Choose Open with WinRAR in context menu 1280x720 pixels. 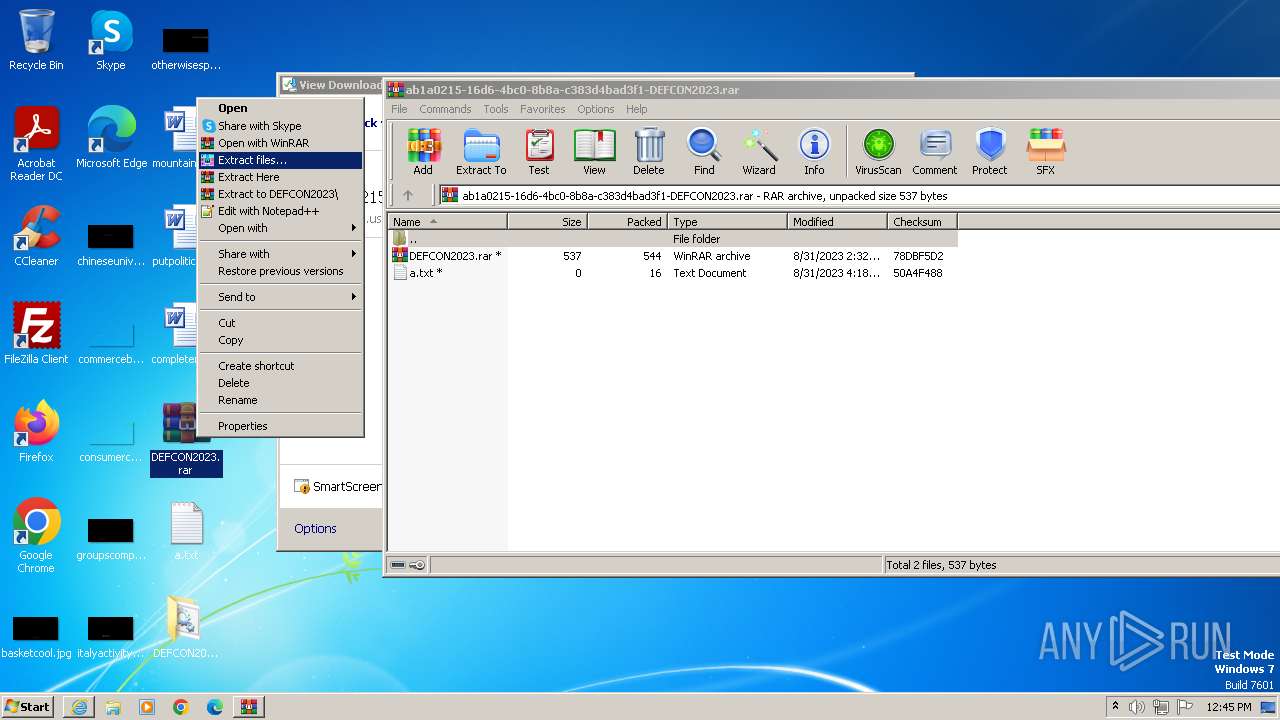click(x=280, y=143)
